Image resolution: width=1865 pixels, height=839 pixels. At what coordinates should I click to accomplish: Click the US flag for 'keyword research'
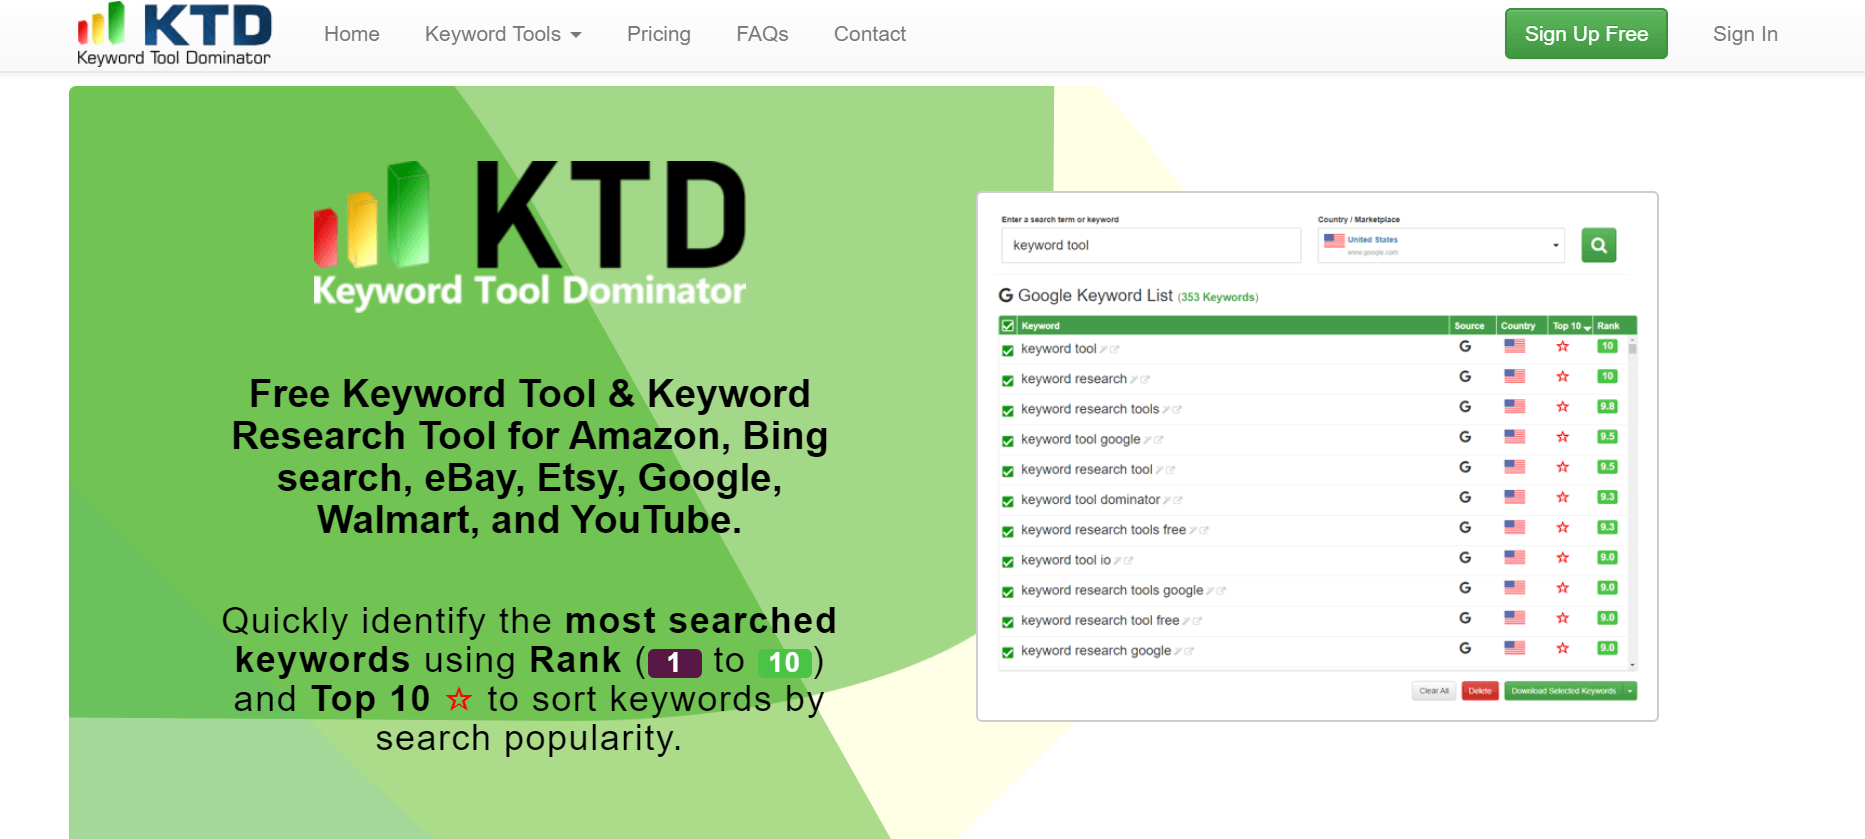[1515, 377]
